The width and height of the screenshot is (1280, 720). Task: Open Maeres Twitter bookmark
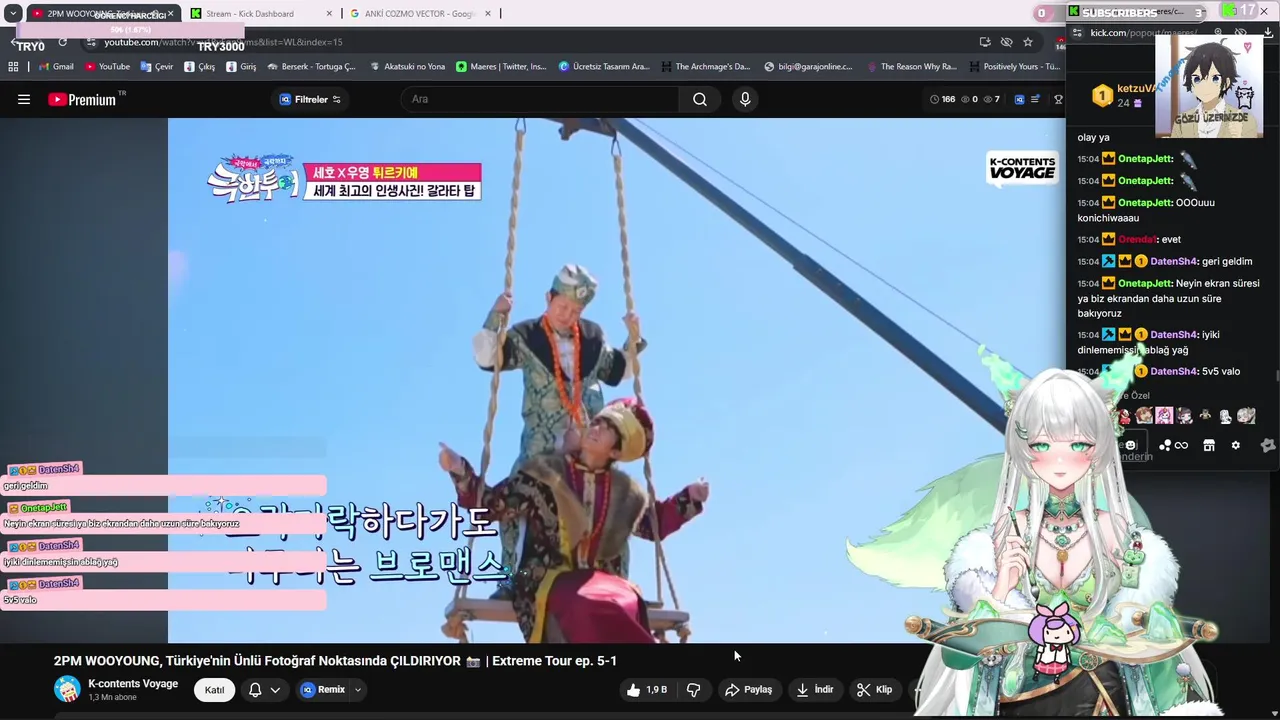[x=501, y=67]
